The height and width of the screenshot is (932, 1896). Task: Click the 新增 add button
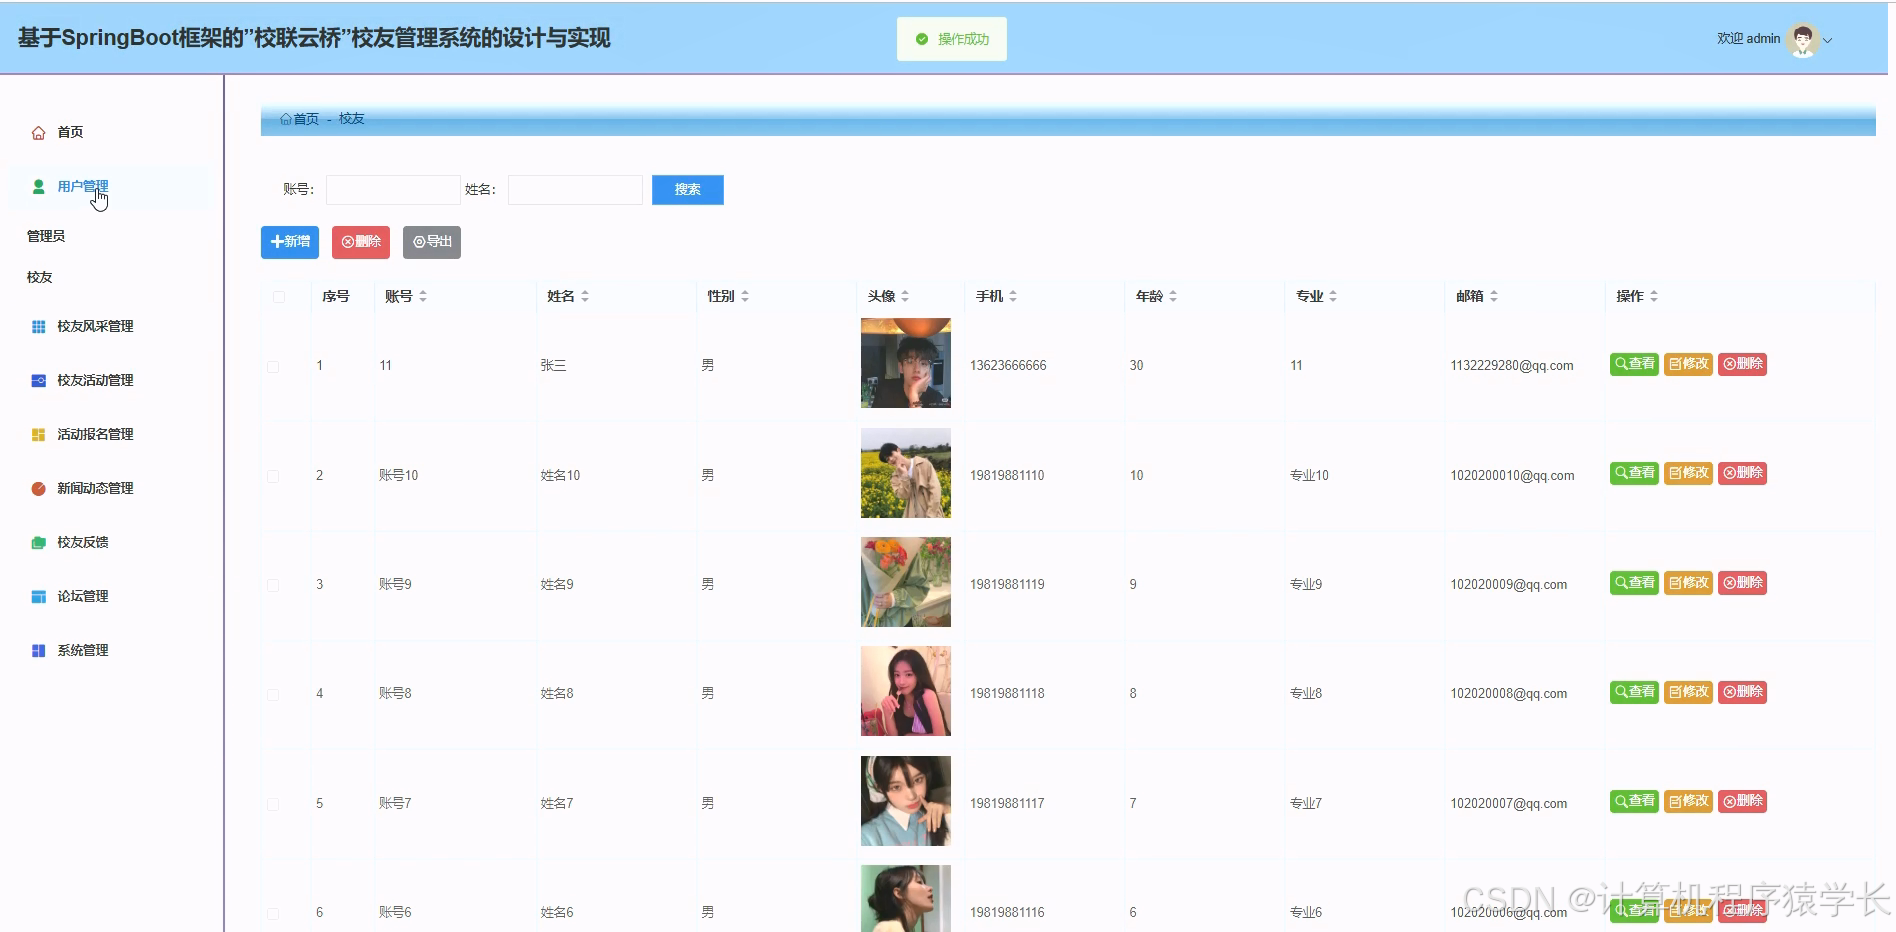(289, 242)
